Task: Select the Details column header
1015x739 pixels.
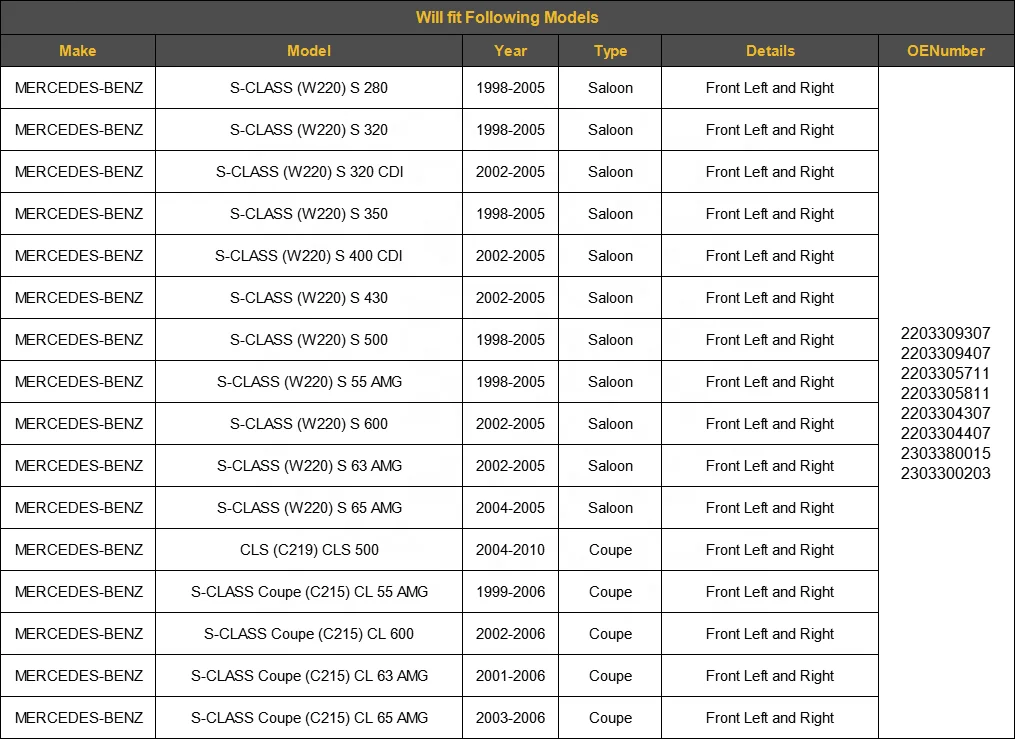Action: coord(770,50)
